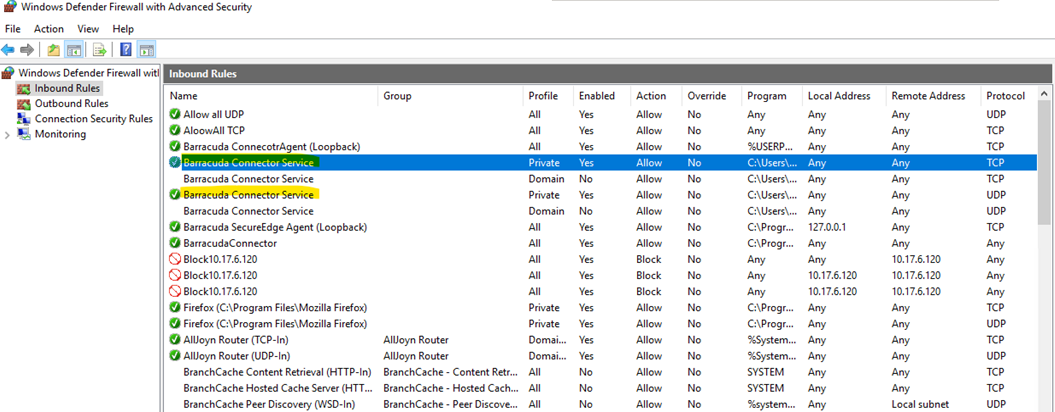Click the green check icon for Allow all UDP
Viewport: 1055px width, 412px height.
(x=175, y=114)
